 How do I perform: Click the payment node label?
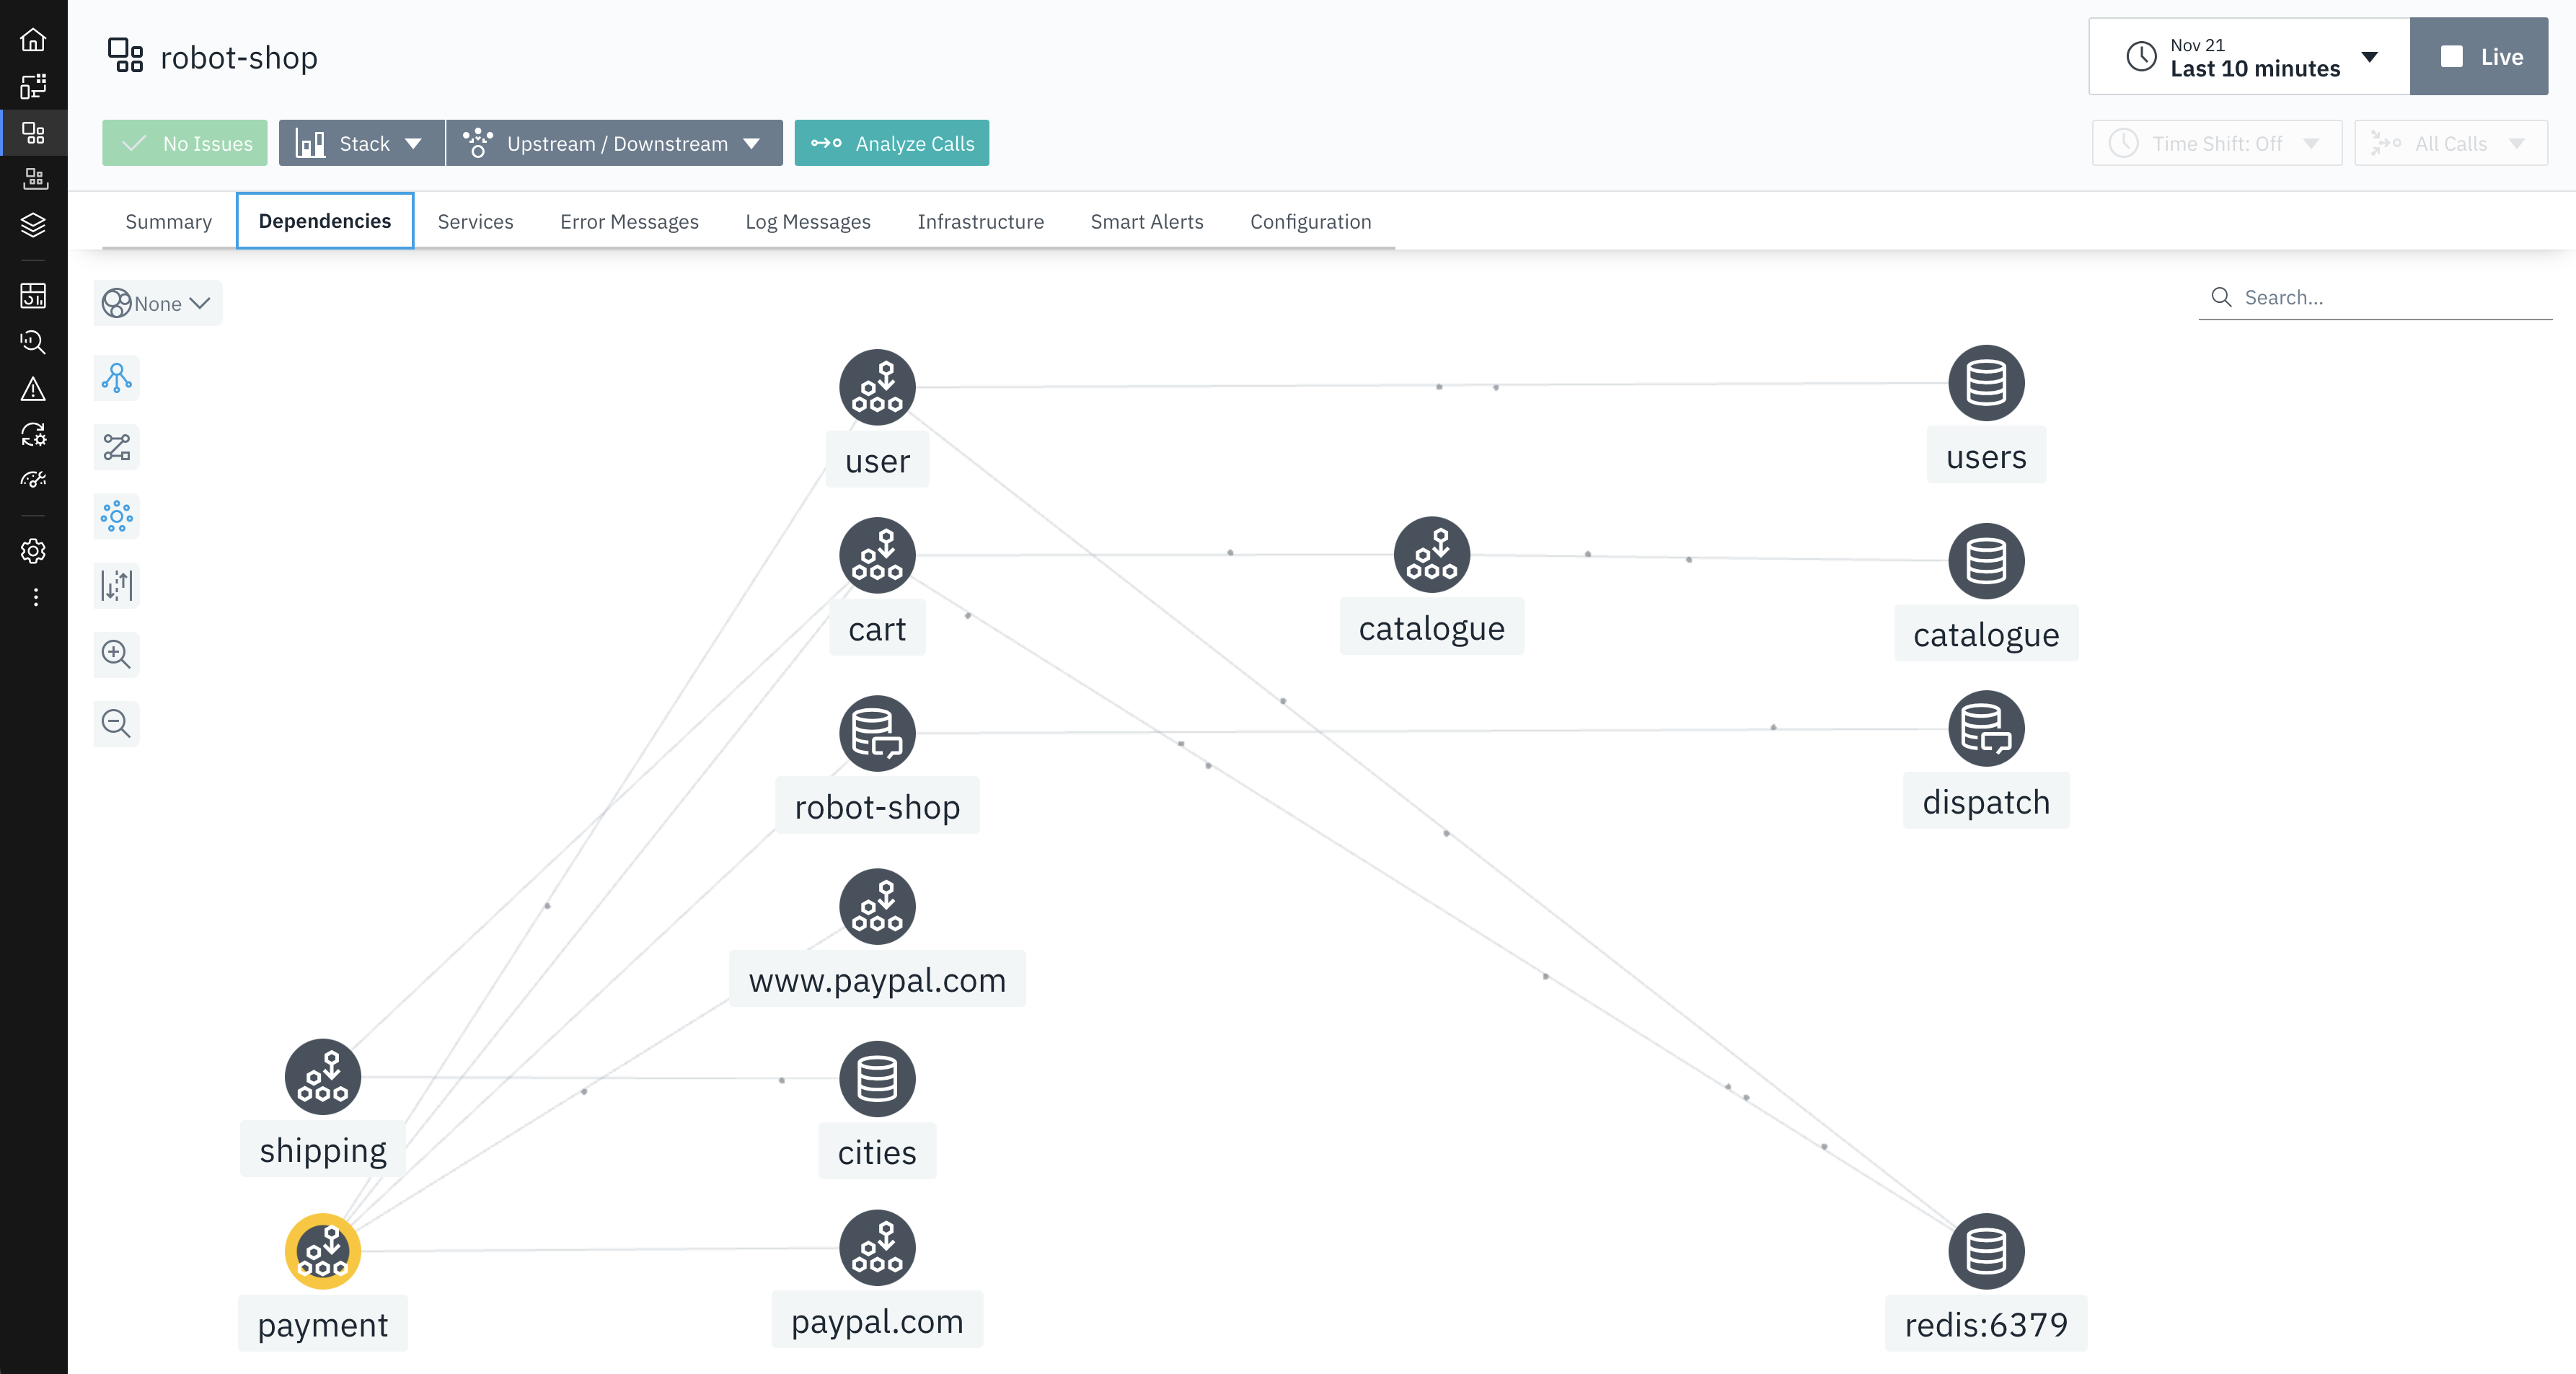(x=322, y=1324)
